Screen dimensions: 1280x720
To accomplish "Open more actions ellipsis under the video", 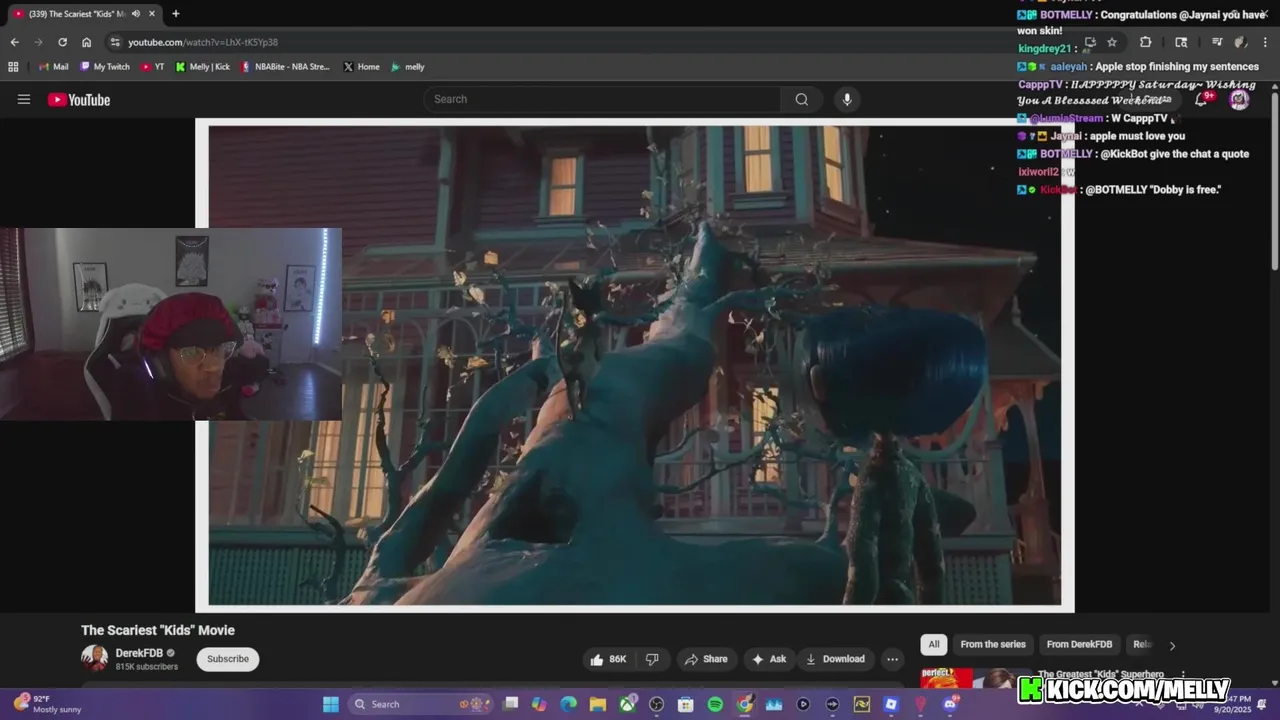I will tap(892, 659).
